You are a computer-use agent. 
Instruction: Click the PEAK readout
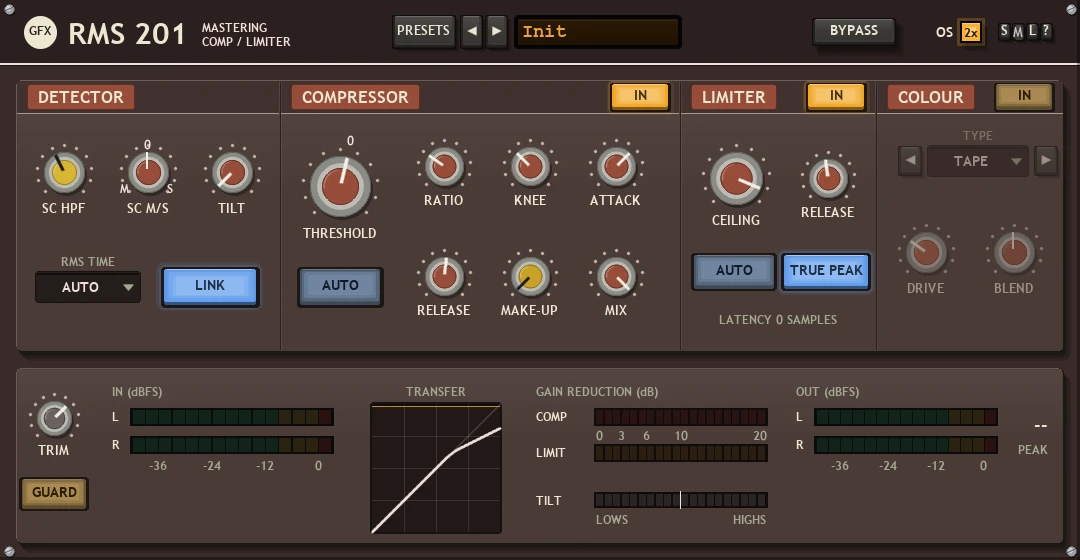point(1041,426)
